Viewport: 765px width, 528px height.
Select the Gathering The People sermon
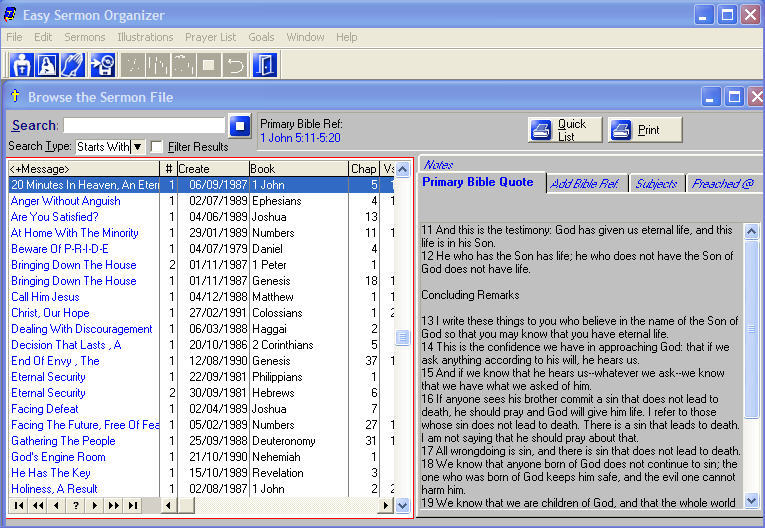(63, 441)
